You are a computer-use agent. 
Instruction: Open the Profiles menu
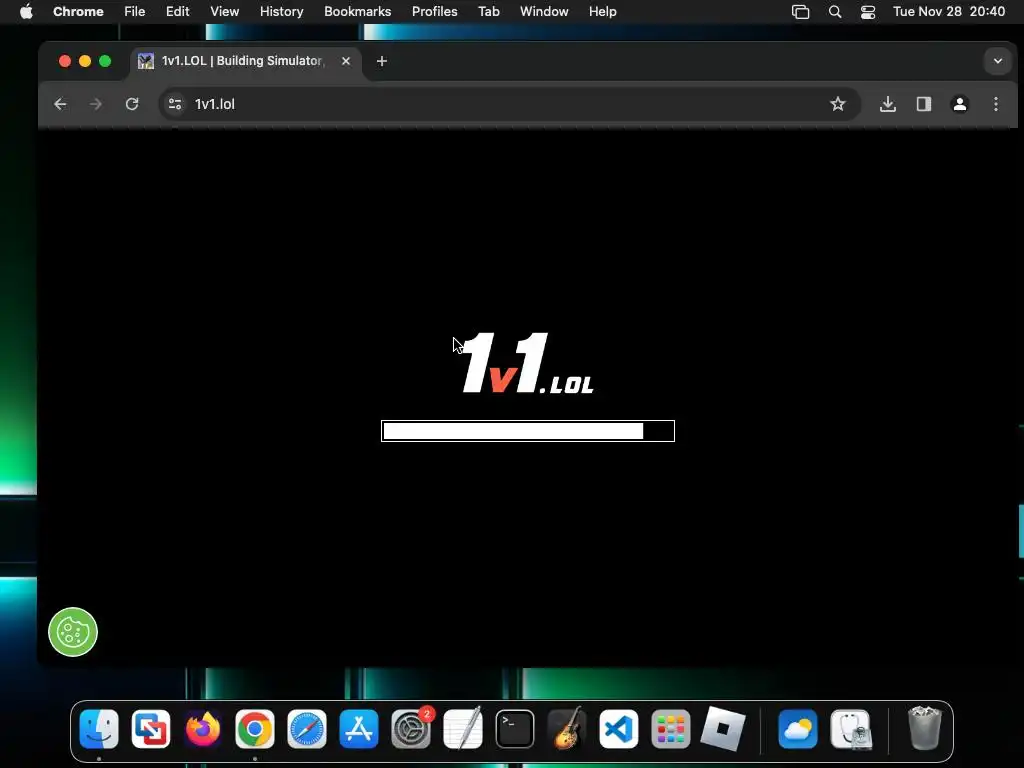point(435,11)
